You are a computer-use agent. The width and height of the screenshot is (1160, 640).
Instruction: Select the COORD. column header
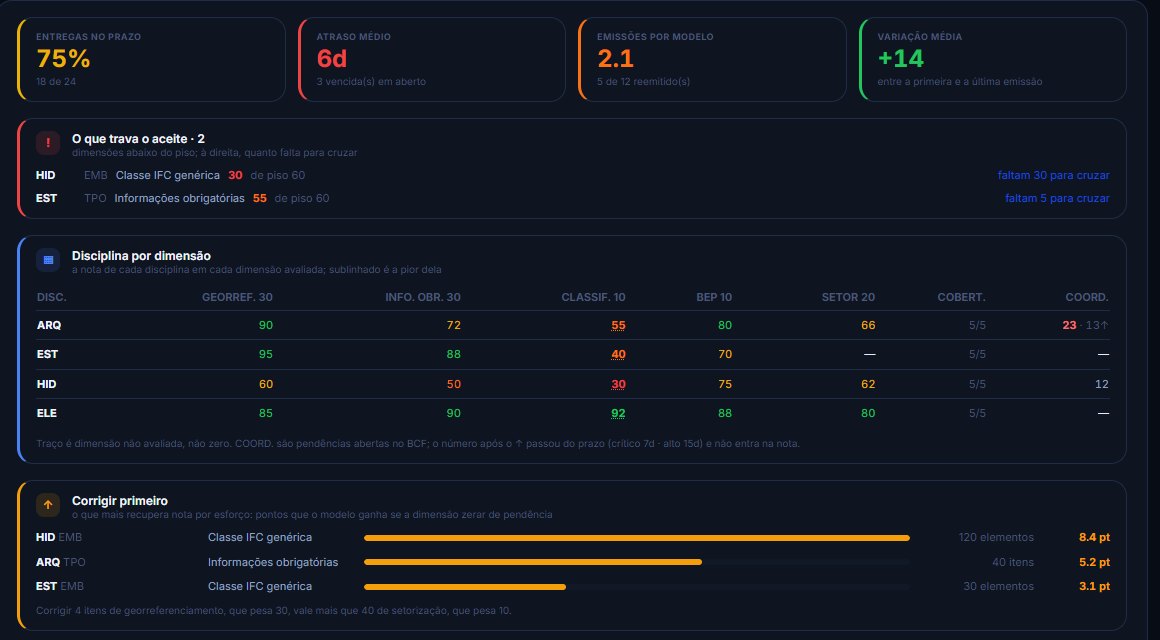[x=1087, y=297]
